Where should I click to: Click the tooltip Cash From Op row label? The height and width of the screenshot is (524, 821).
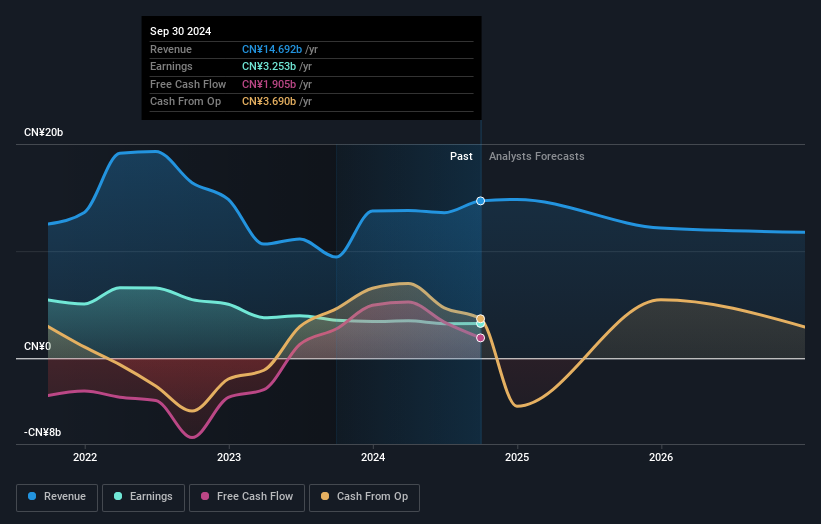click(x=185, y=102)
